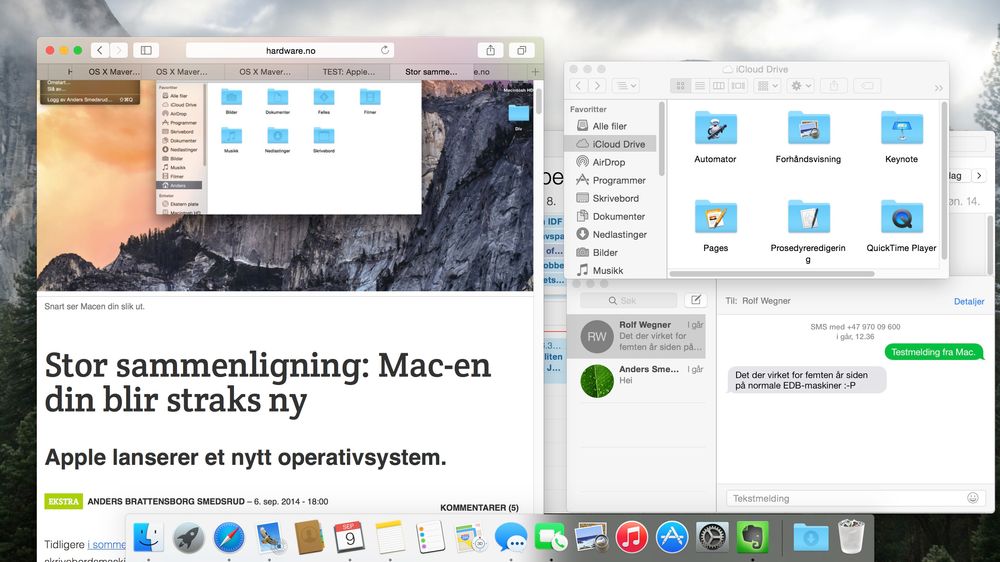Open AirDrop from the Finder sidebar
Image resolution: width=1000 pixels, height=562 pixels.
click(x=611, y=162)
